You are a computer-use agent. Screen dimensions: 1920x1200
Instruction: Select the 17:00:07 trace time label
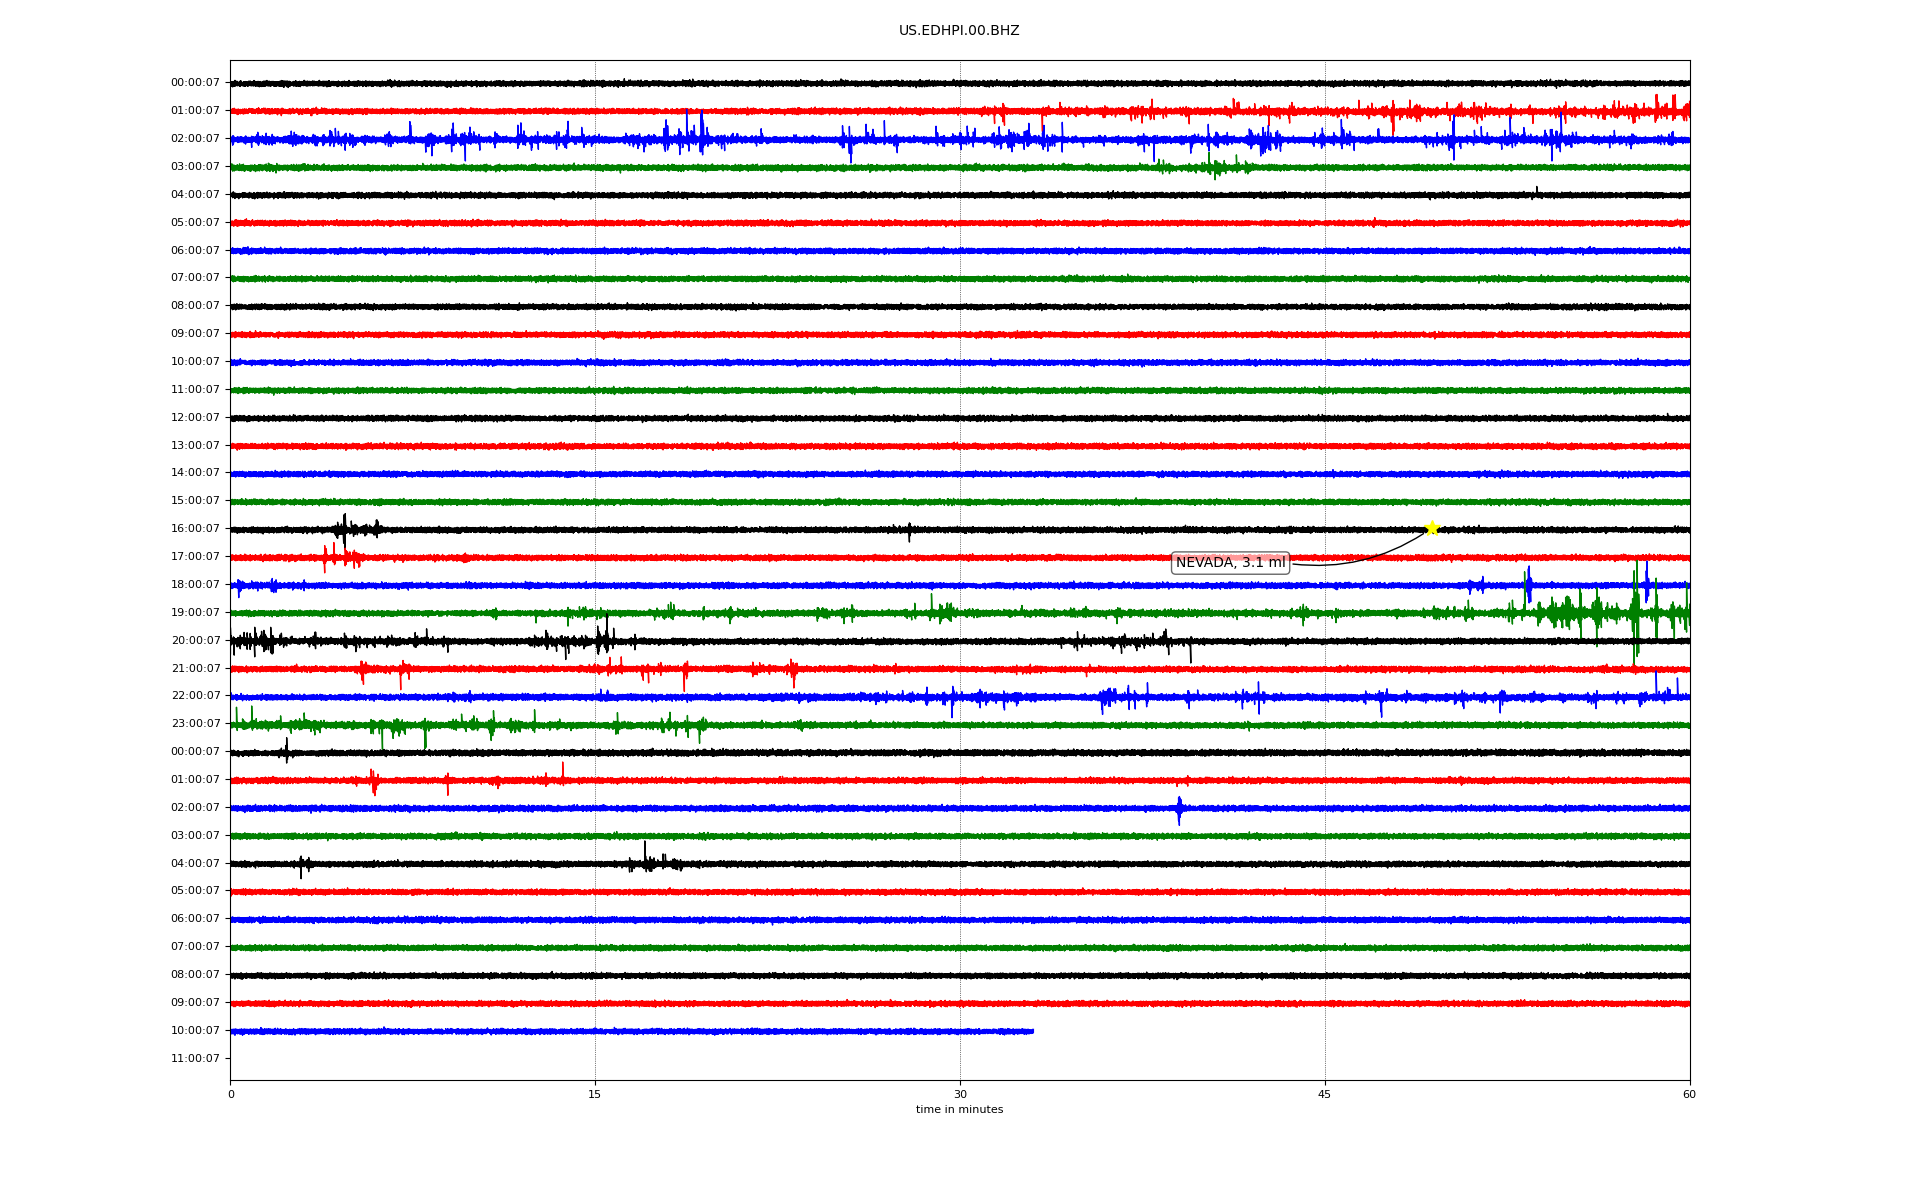195,557
